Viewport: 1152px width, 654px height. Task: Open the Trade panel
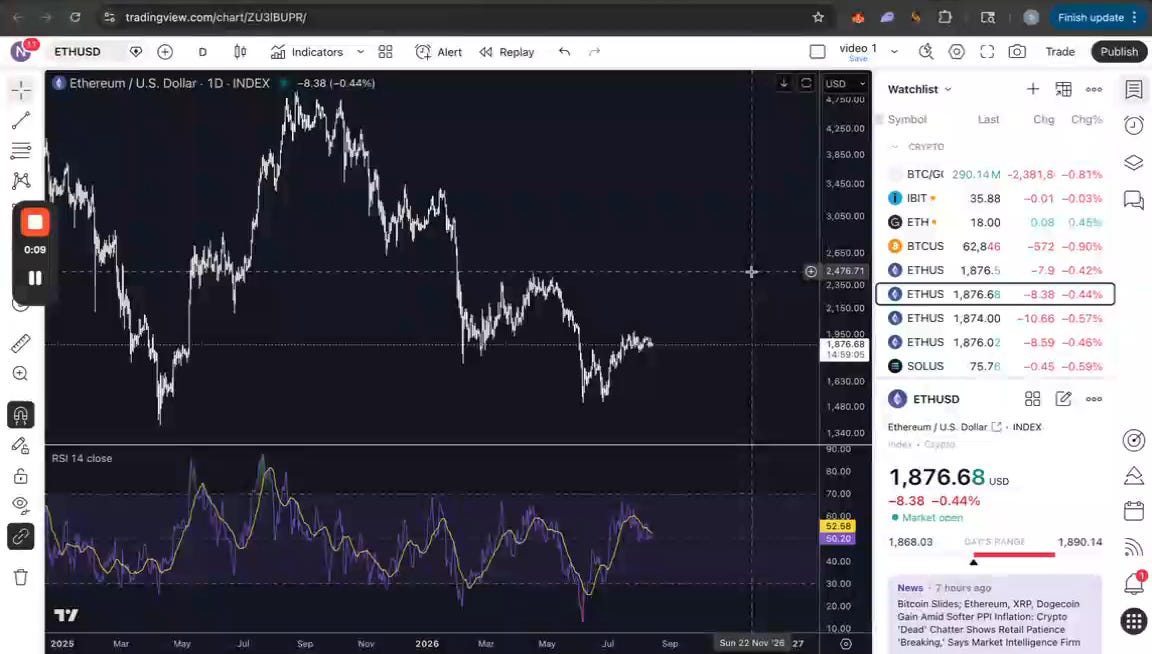pos(1060,51)
